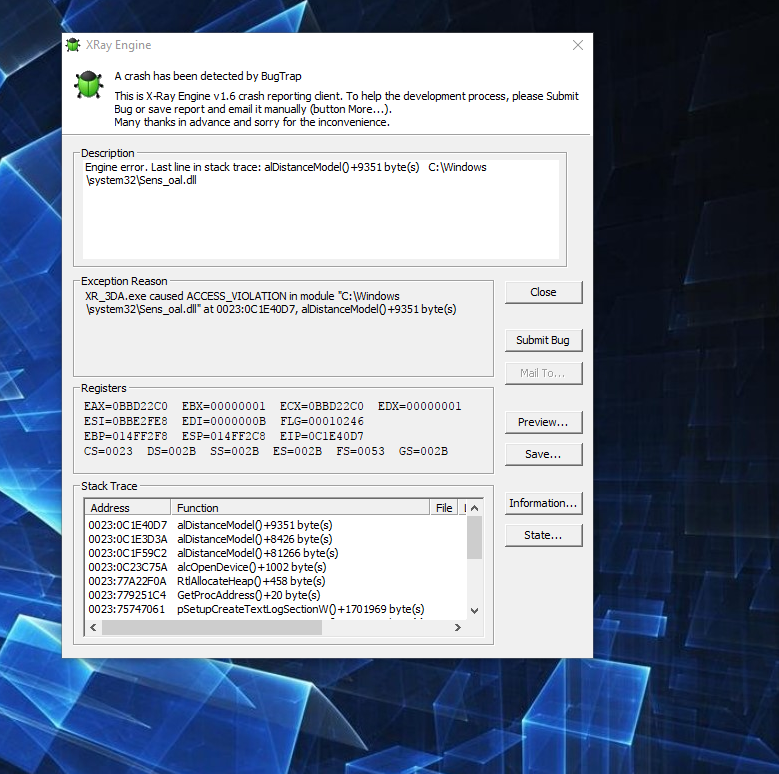
Task: Click the EIP=0C1E40D7 register value
Action: pyautogui.click(x=321, y=436)
